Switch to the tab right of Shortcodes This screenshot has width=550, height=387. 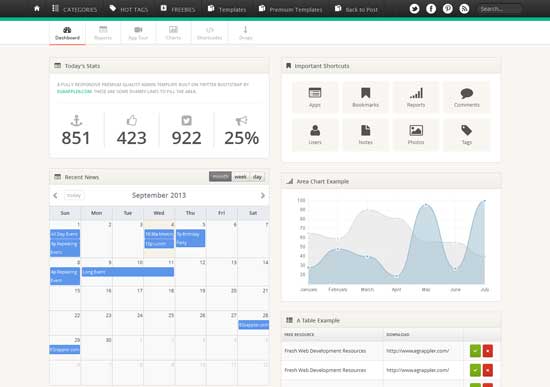pyautogui.click(x=246, y=33)
